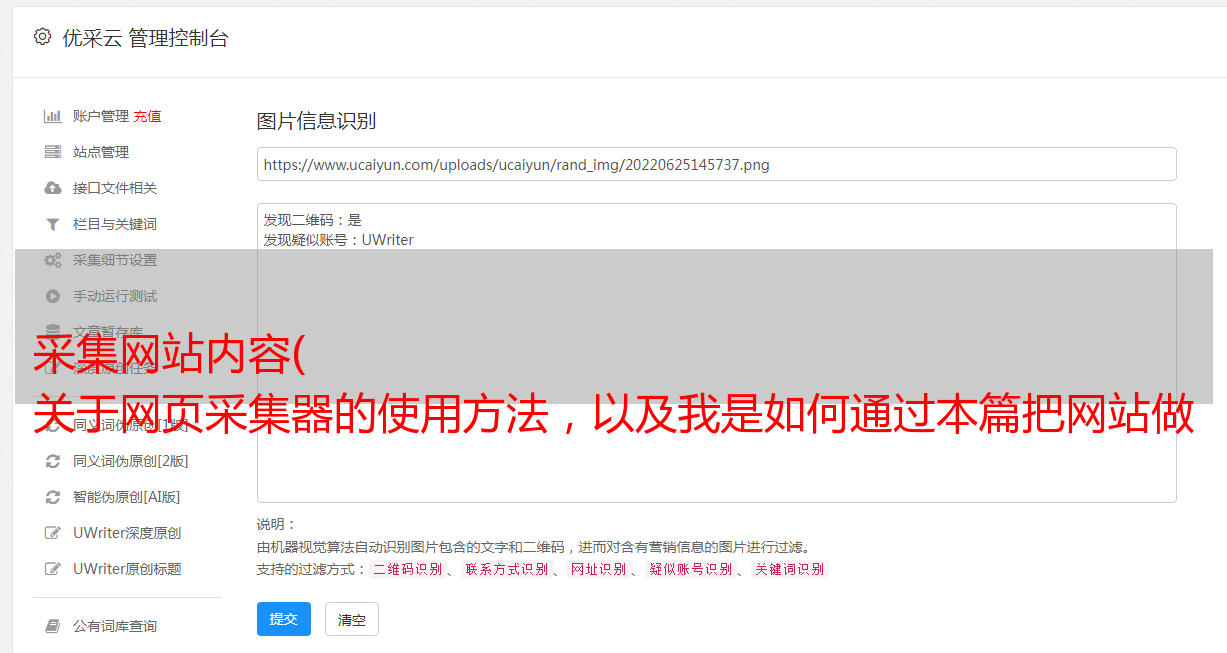Open 采集细节设置 menu item
The image size is (1227, 653).
point(115,260)
